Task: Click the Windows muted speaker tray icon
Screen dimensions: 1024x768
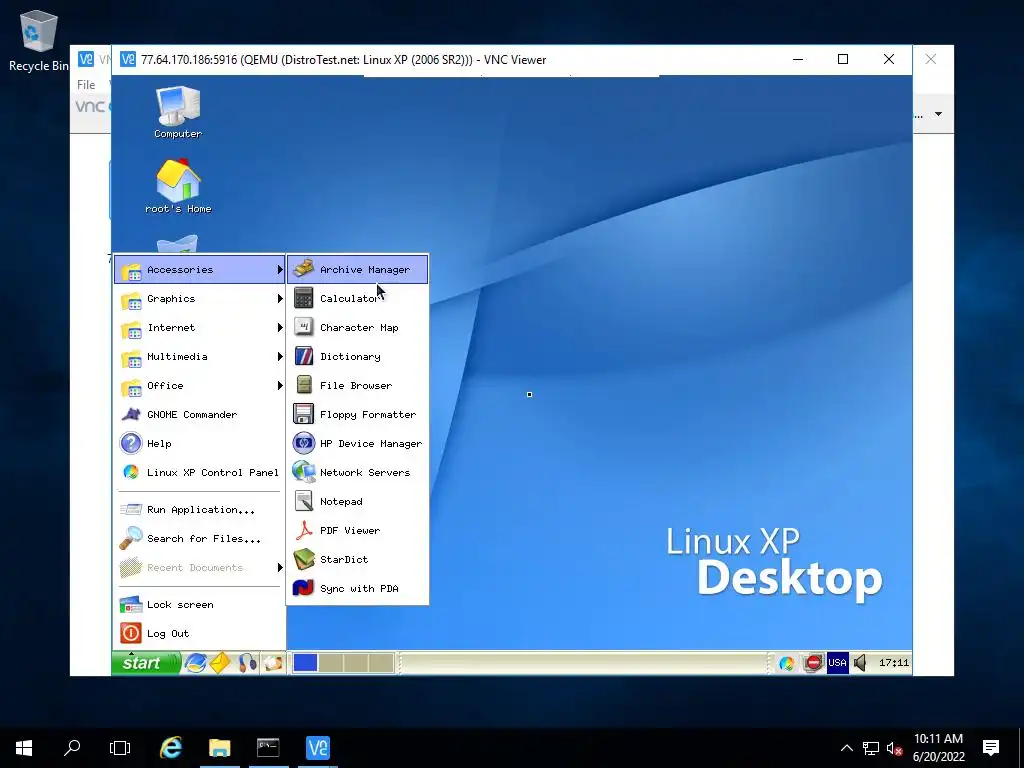Action: coord(894,748)
